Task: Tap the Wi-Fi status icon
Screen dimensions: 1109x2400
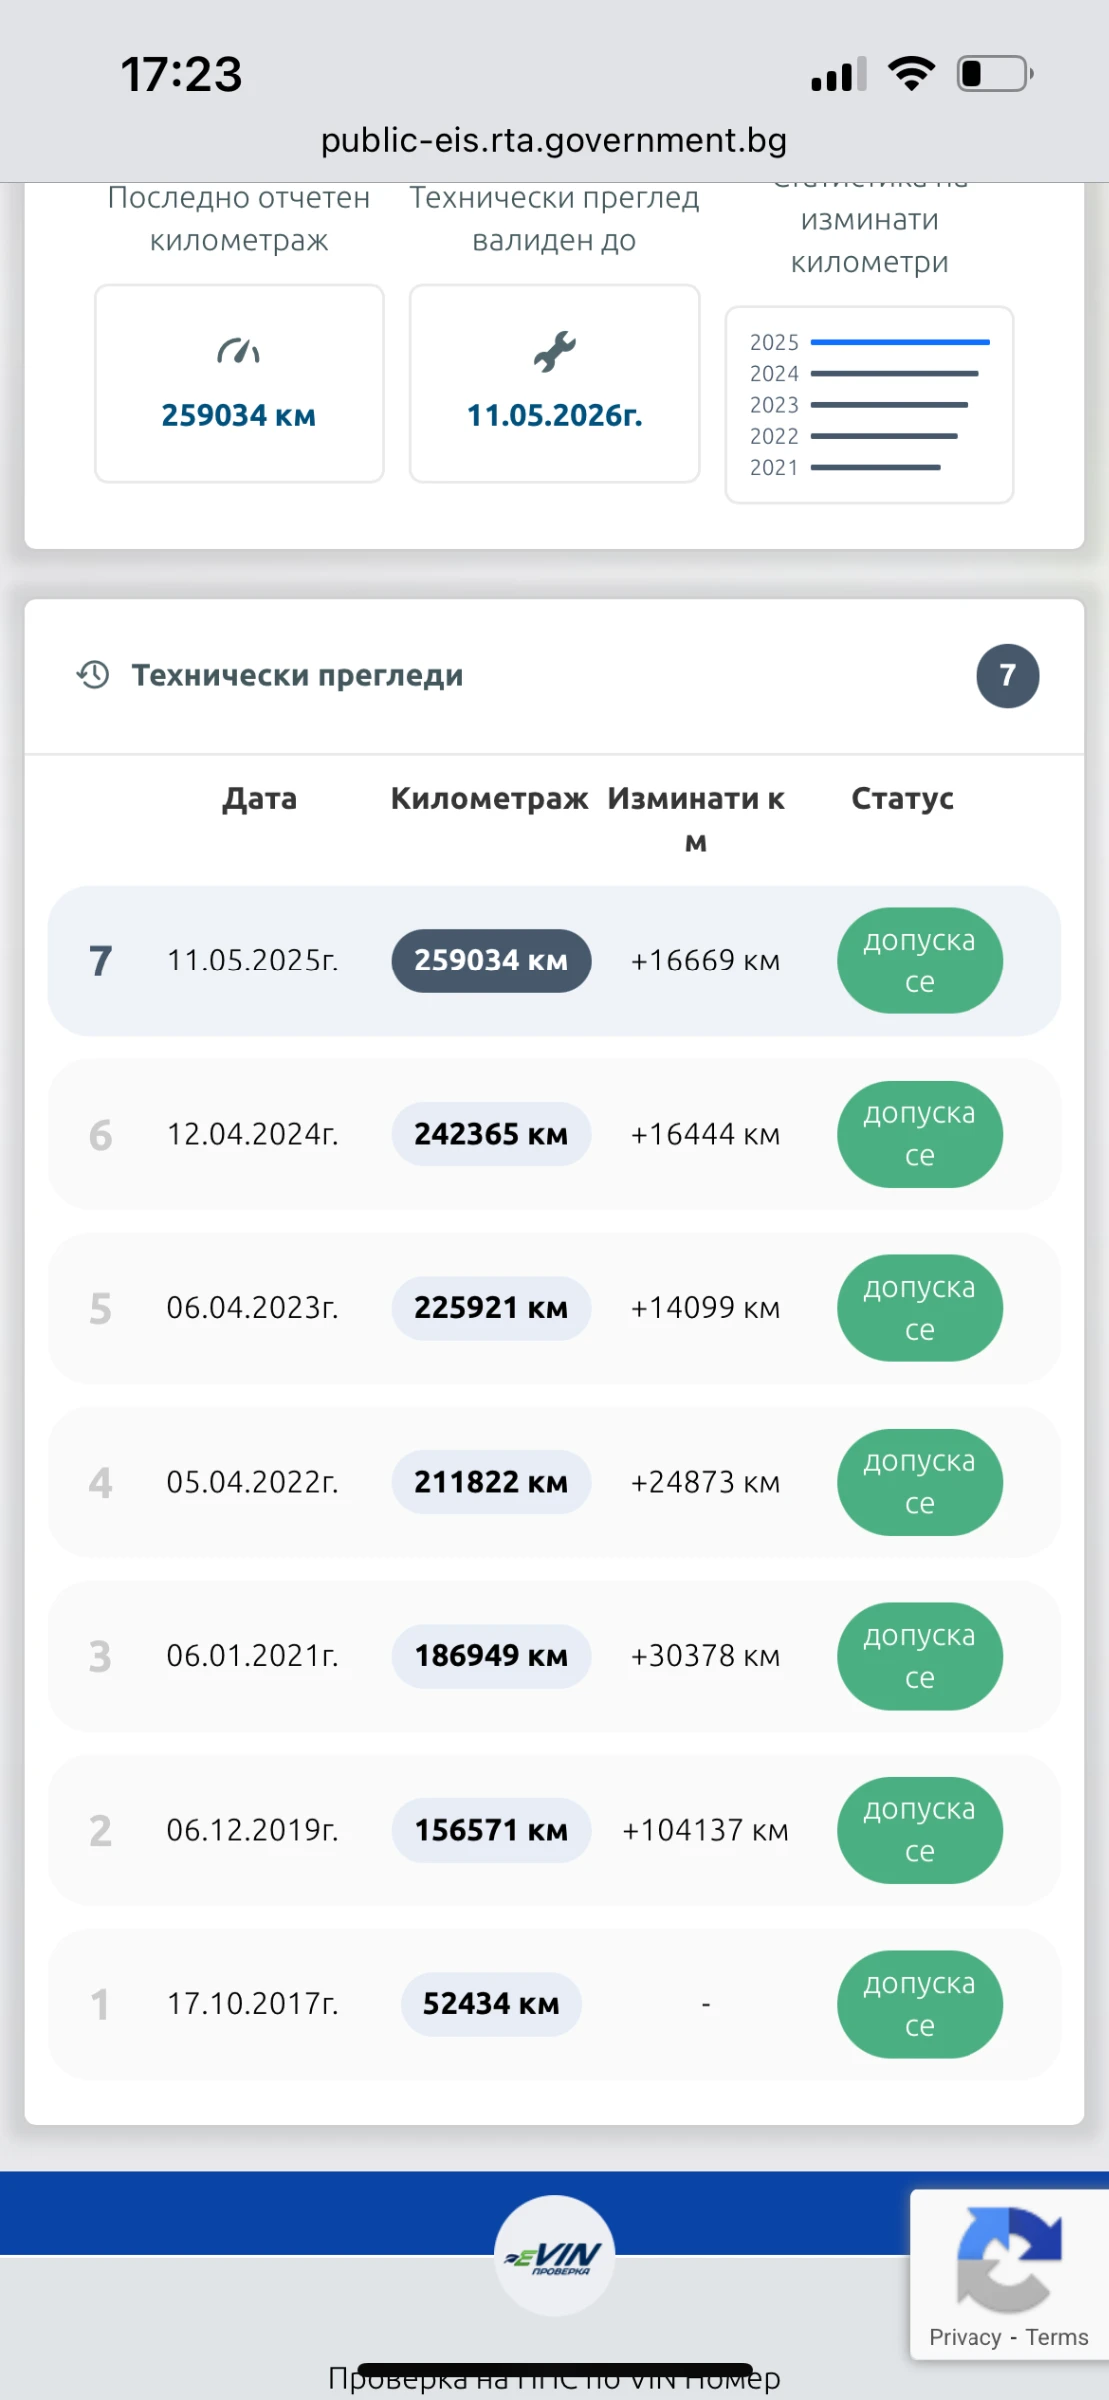Action: tap(911, 74)
